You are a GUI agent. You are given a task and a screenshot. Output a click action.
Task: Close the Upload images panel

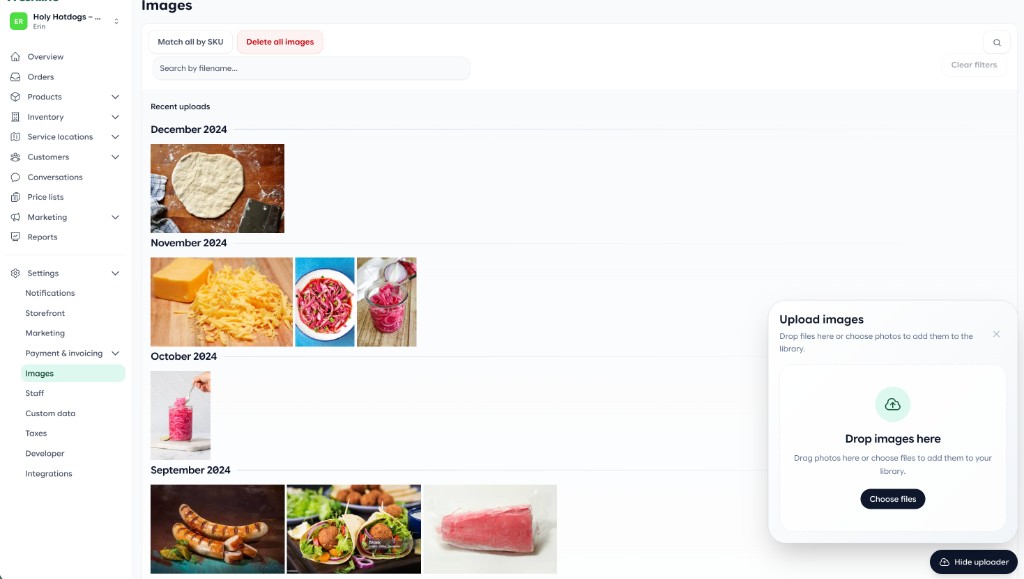(x=996, y=334)
